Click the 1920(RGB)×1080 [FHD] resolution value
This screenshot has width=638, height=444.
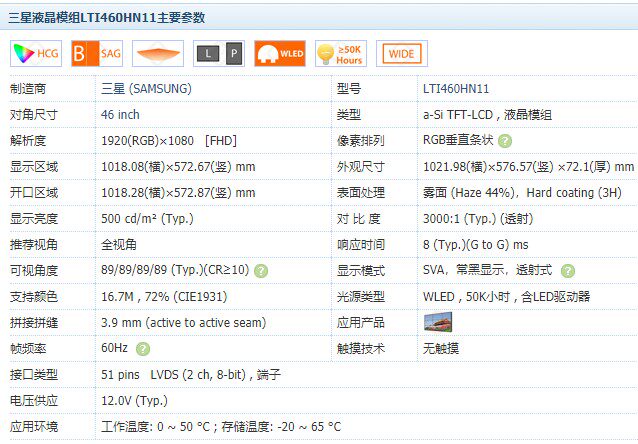pyautogui.click(x=169, y=140)
